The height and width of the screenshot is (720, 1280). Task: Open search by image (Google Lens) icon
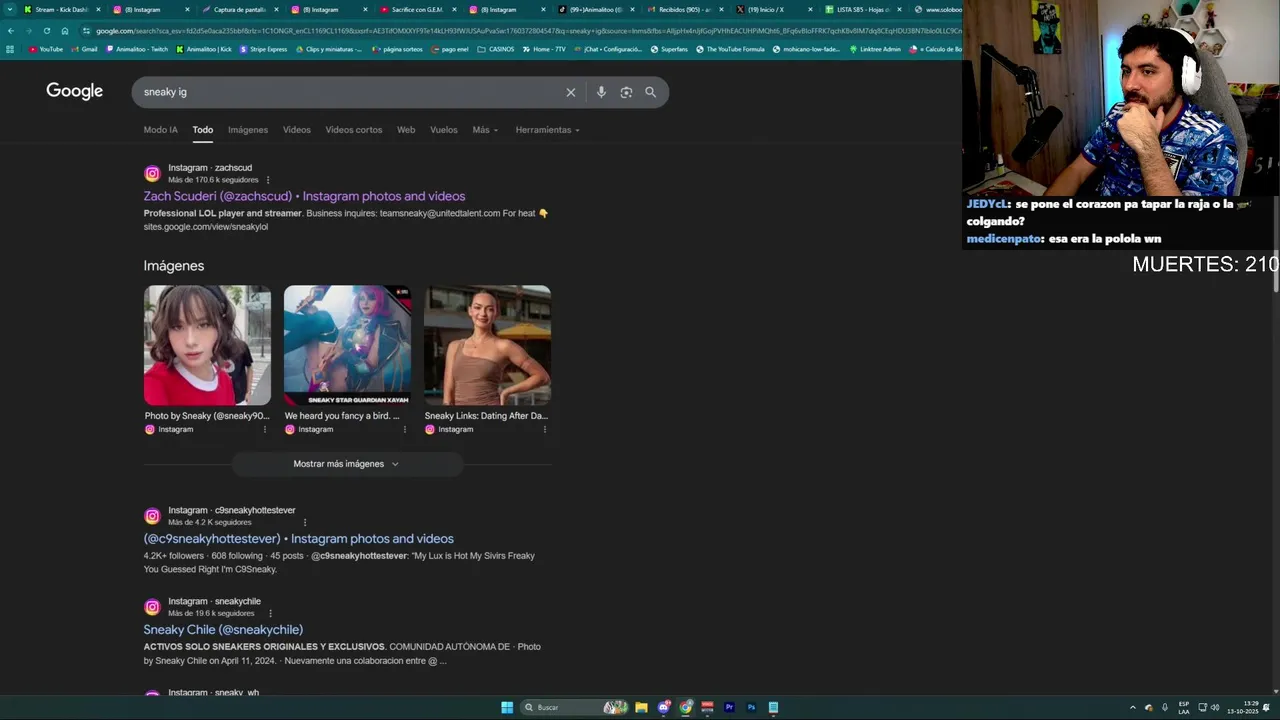pyautogui.click(x=626, y=92)
